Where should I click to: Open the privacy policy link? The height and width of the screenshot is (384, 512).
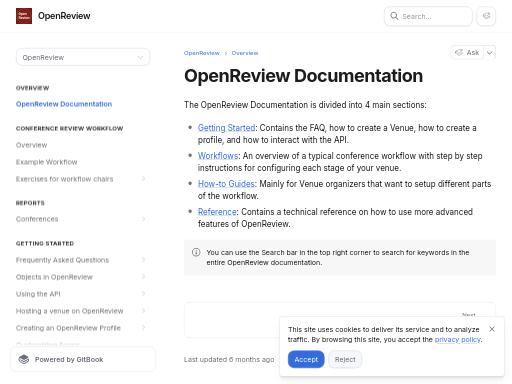(458, 339)
